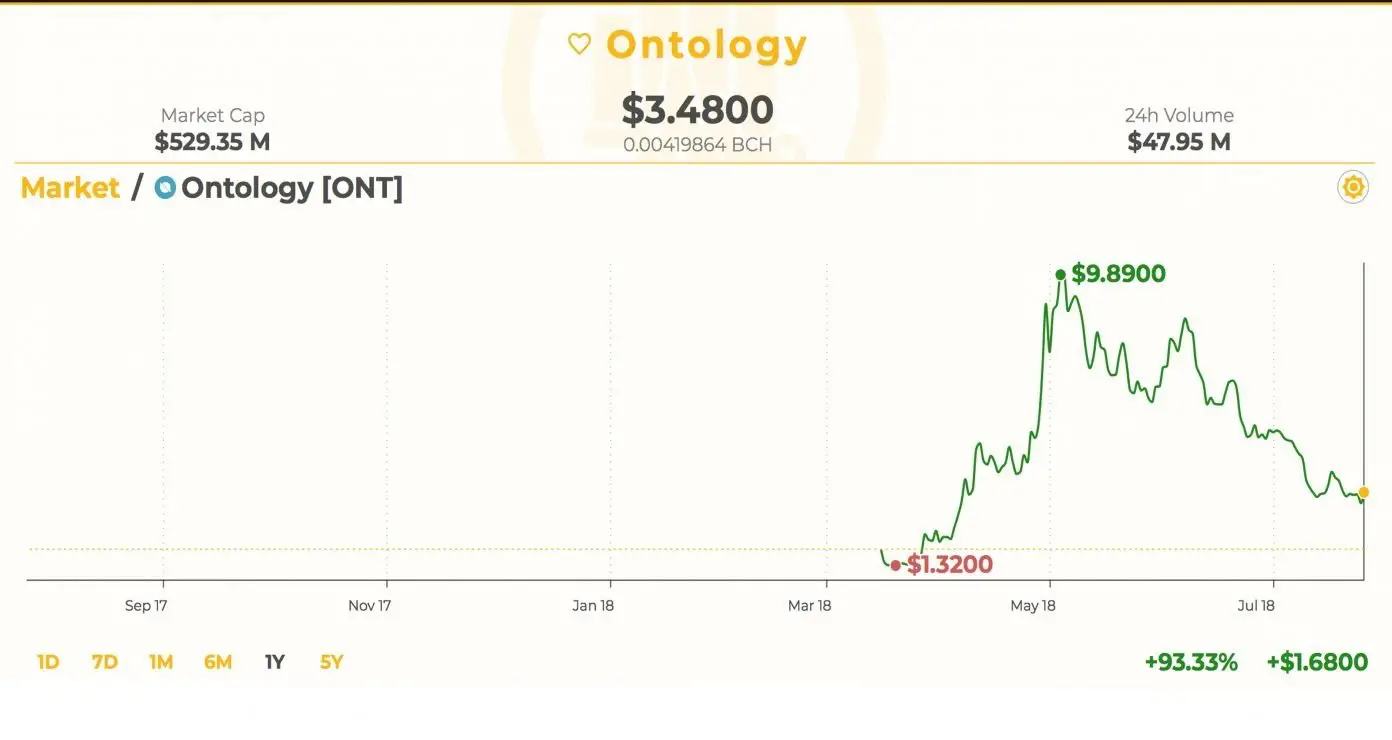Choose the 6M chart period
The width and height of the screenshot is (1392, 740).
click(218, 662)
